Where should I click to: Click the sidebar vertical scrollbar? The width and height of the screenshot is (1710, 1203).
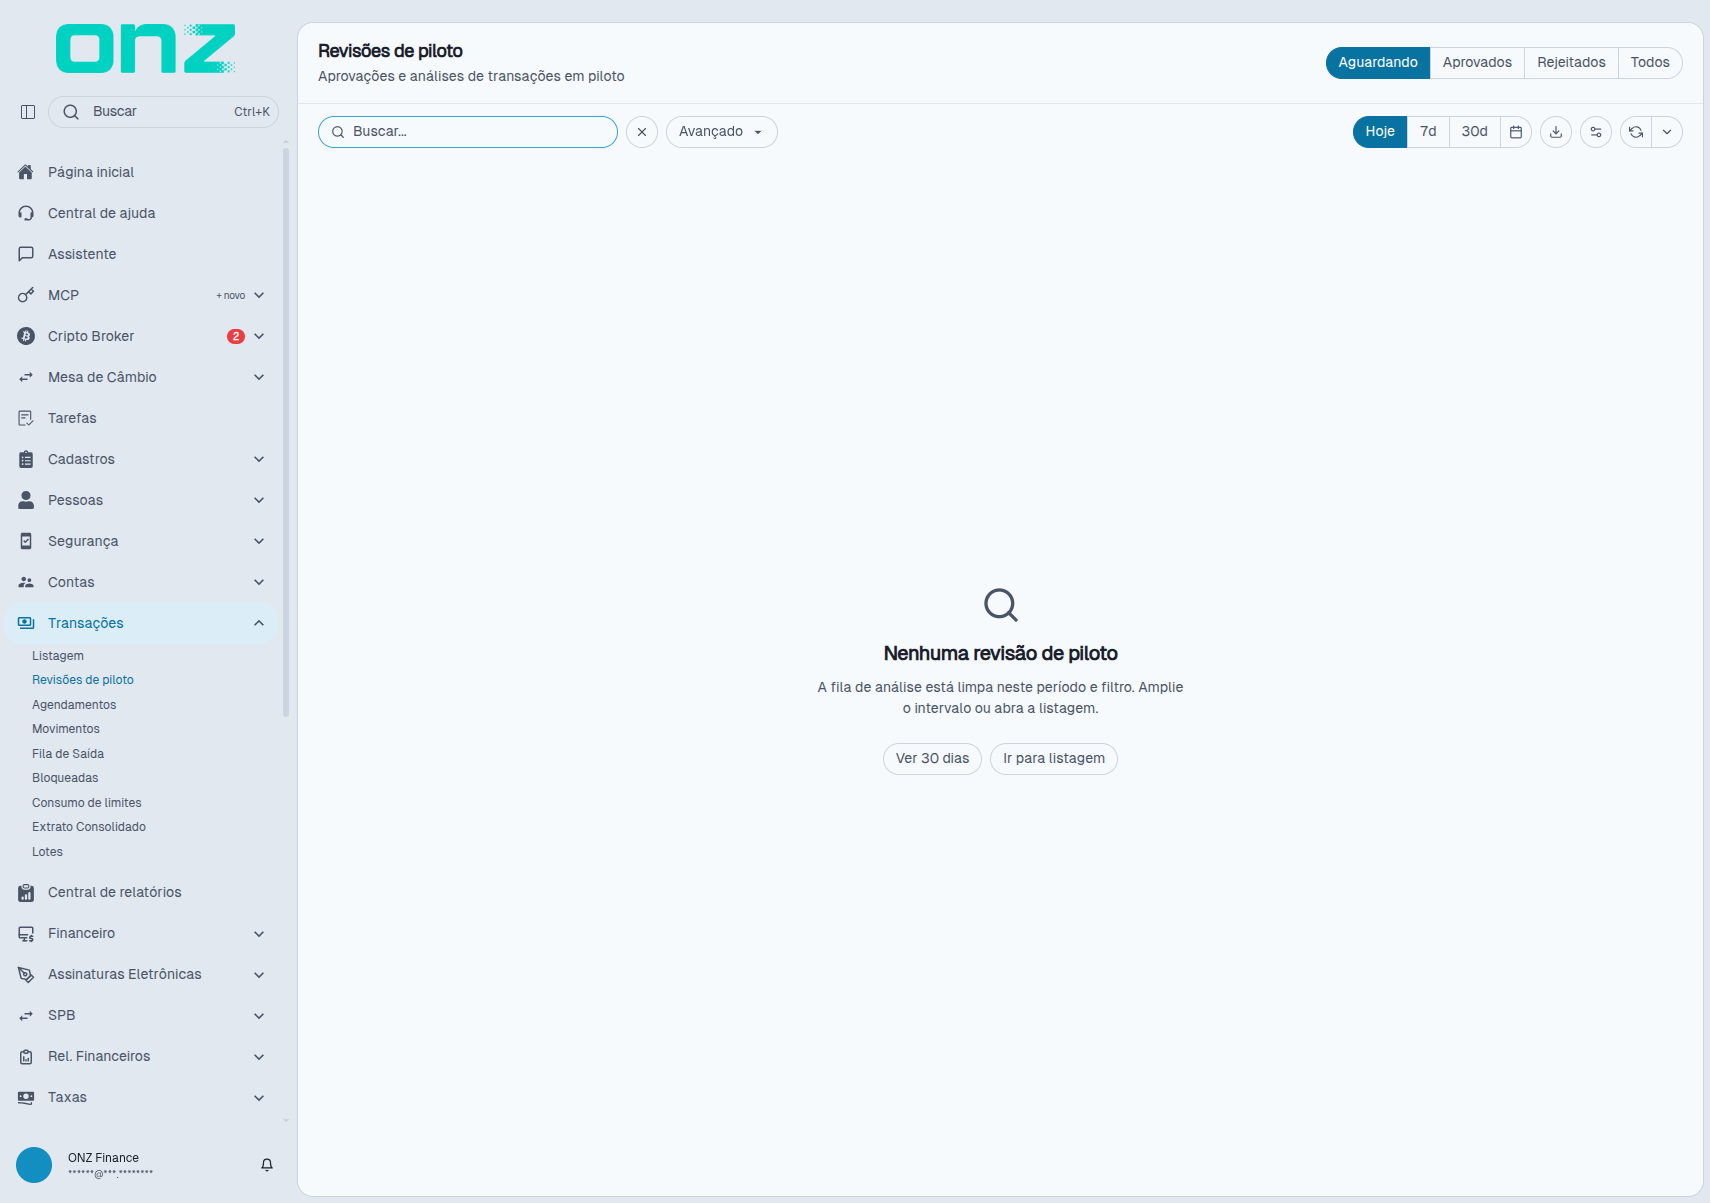pyautogui.click(x=286, y=432)
